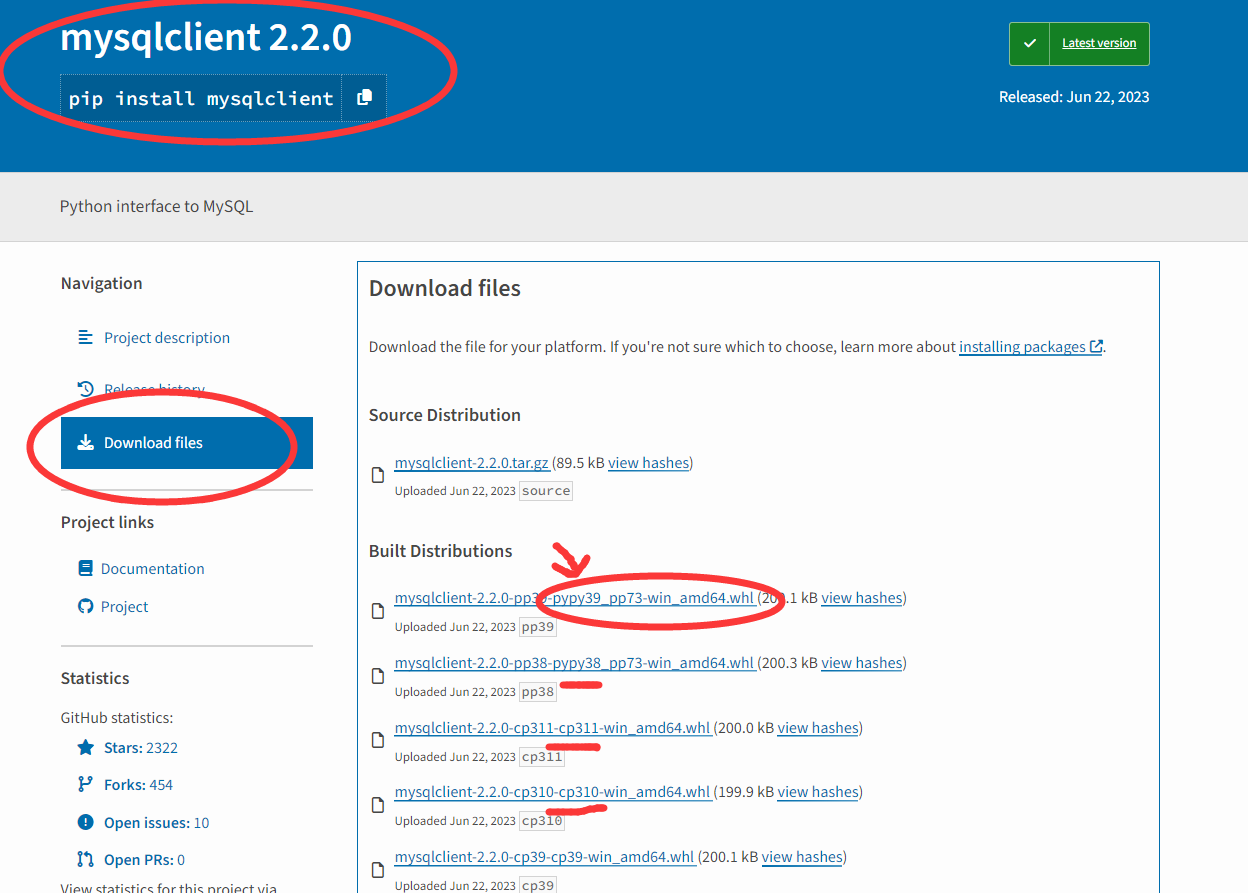The width and height of the screenshot is (1248, 893).
Task: Click the star icon beside Stars count
Action: click(85, 747)
